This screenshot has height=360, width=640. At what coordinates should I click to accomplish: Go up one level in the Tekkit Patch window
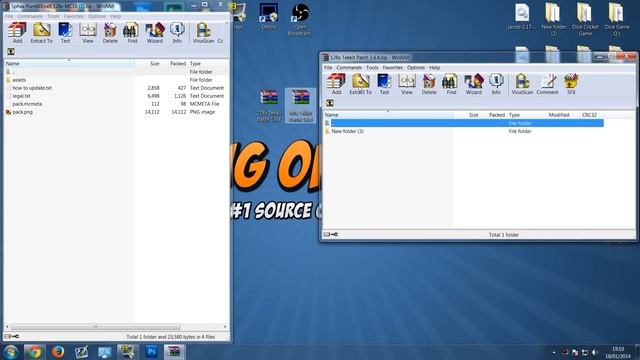pyautogui.click(x=330, y=103)
